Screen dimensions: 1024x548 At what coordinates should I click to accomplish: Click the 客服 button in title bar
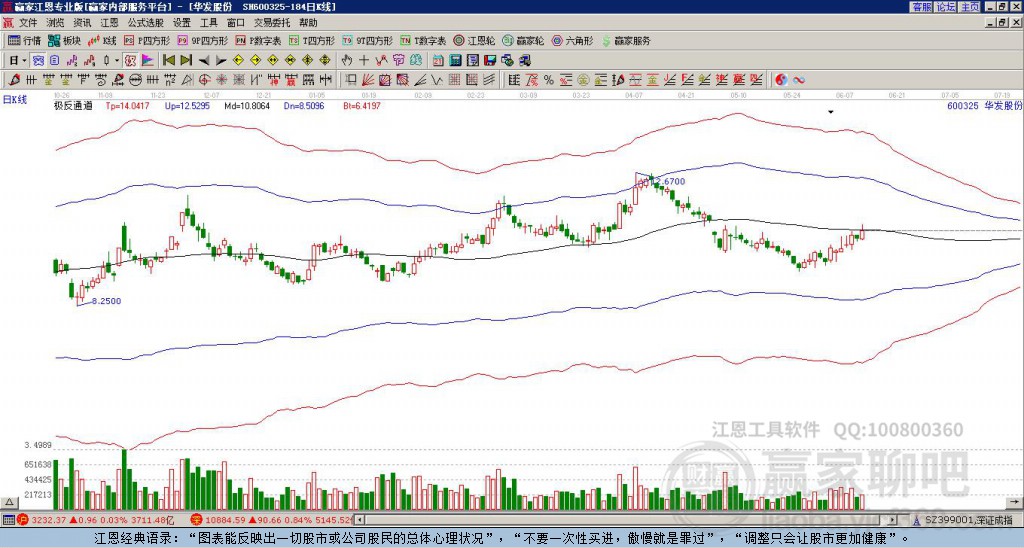point(921,7)
